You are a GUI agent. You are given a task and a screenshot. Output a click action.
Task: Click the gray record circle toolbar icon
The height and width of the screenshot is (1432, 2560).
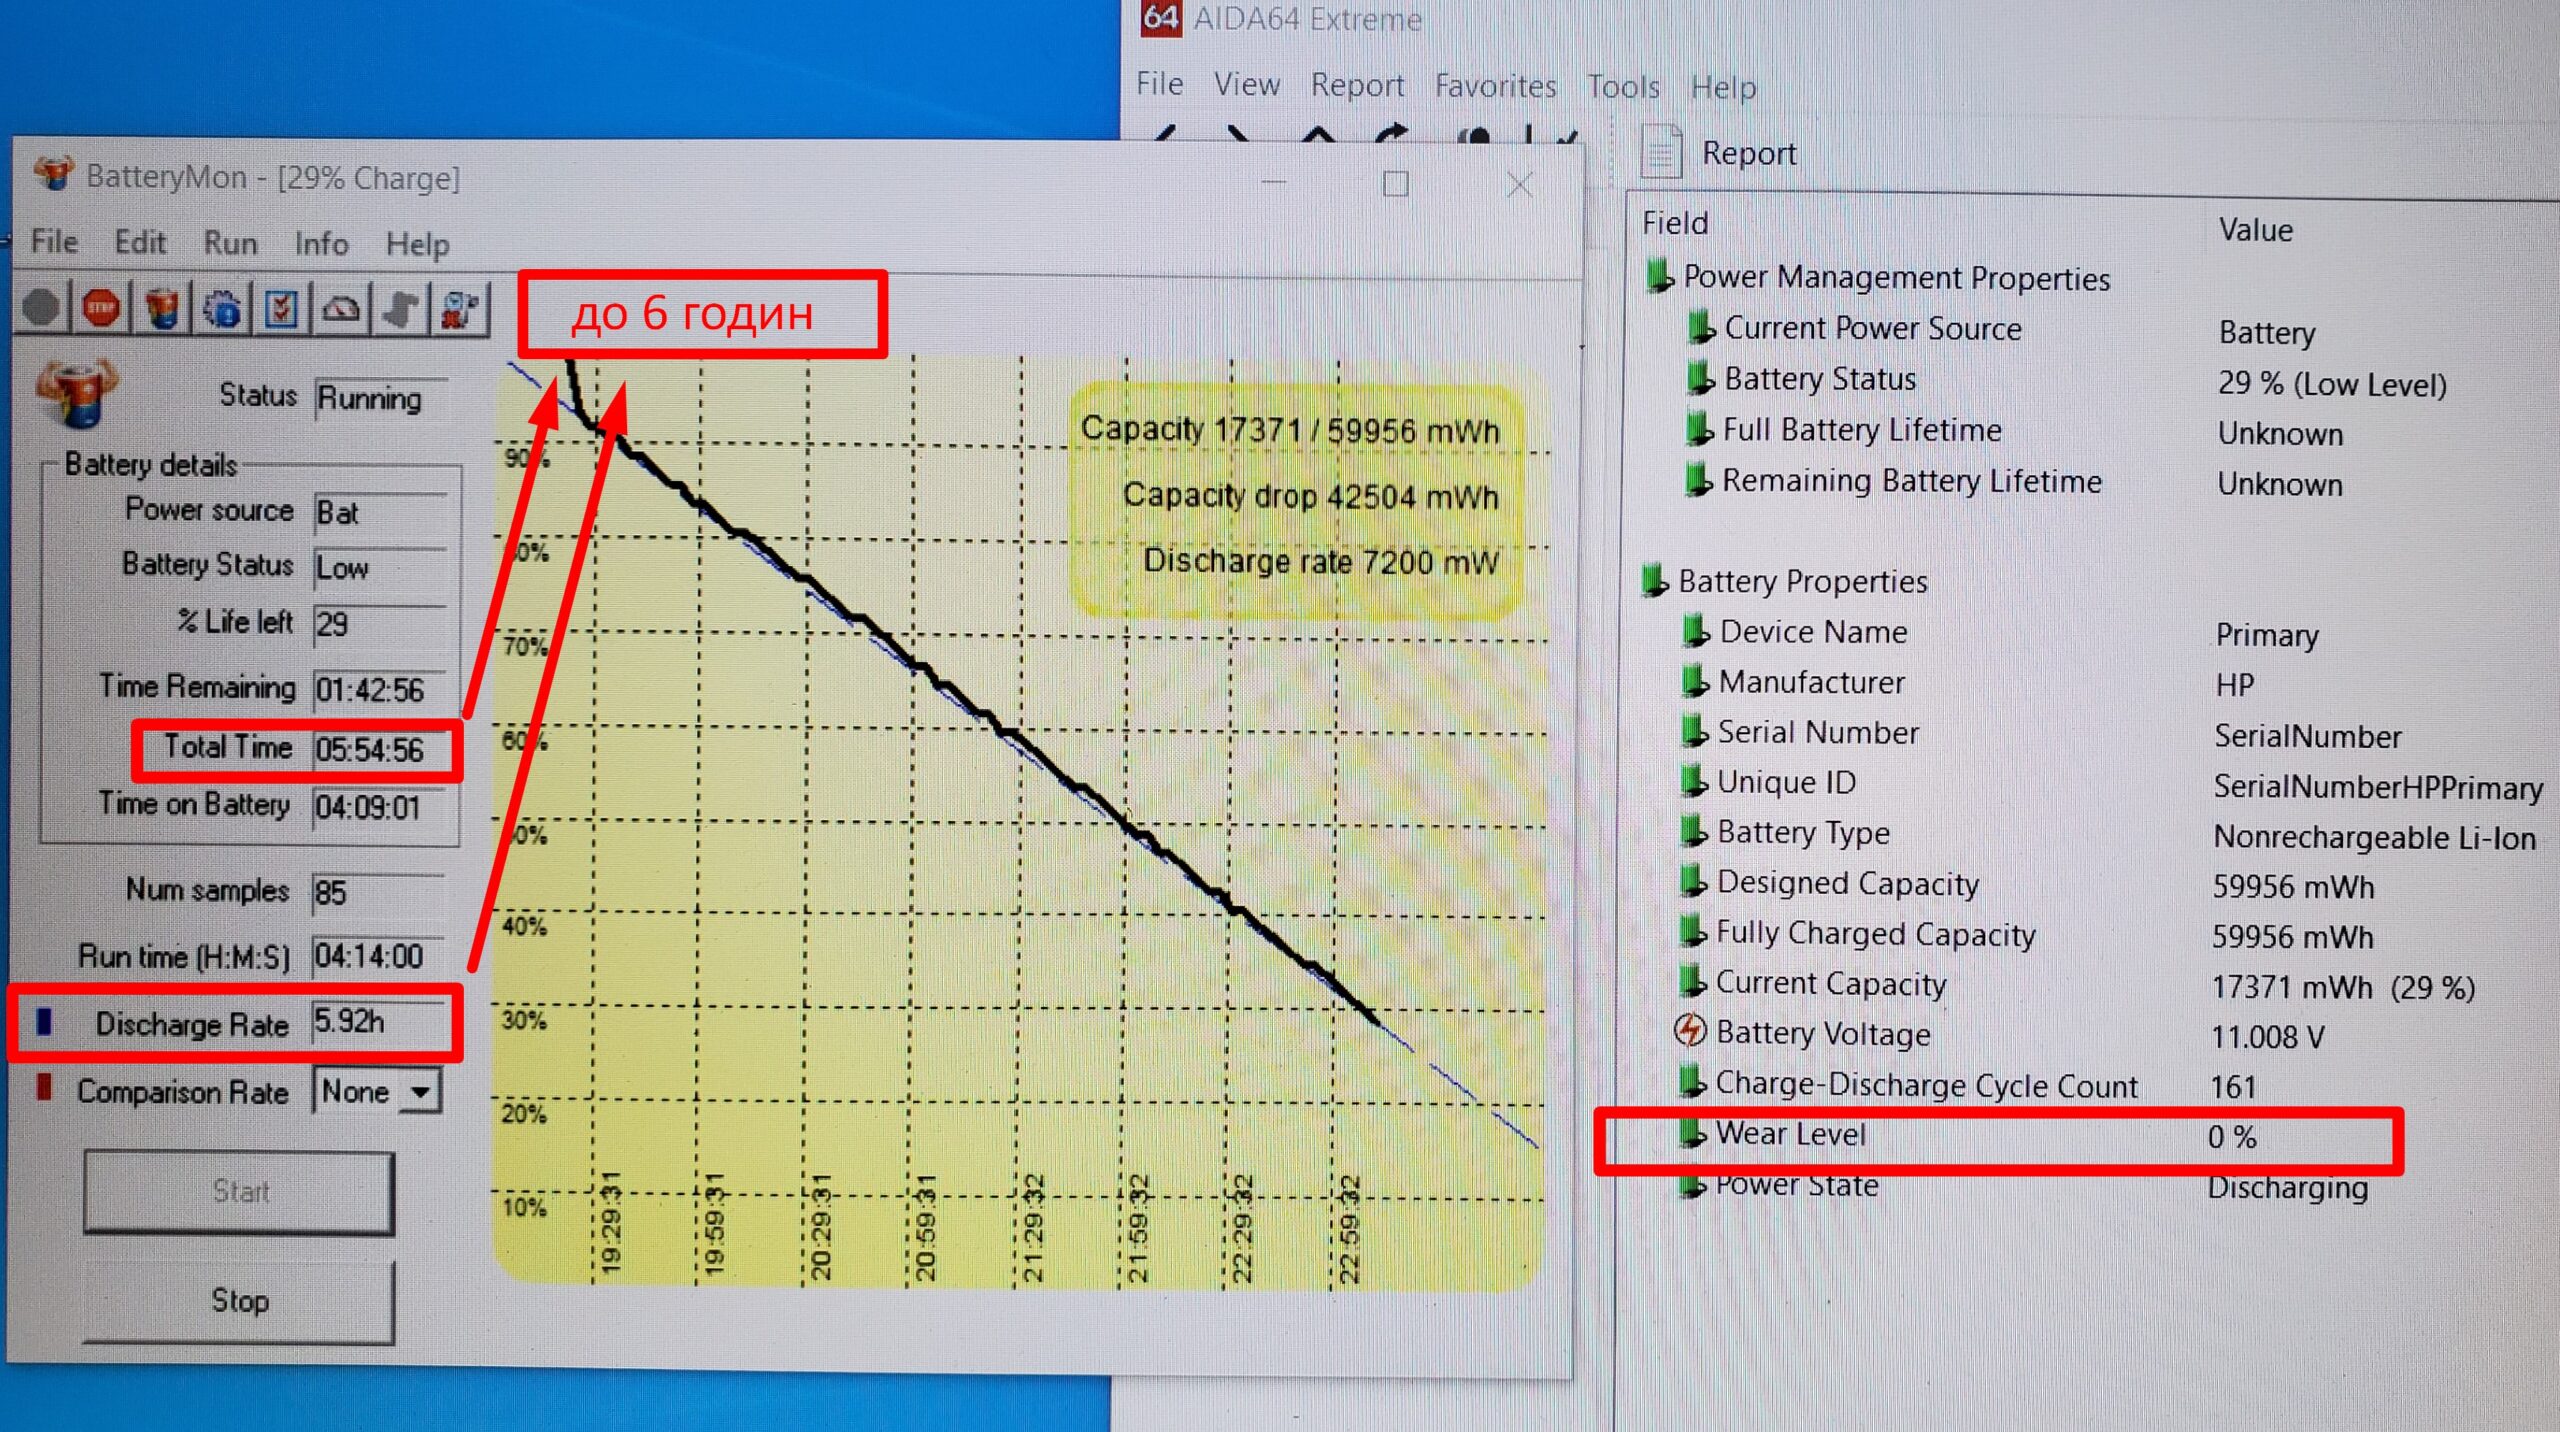click(41, 308)
